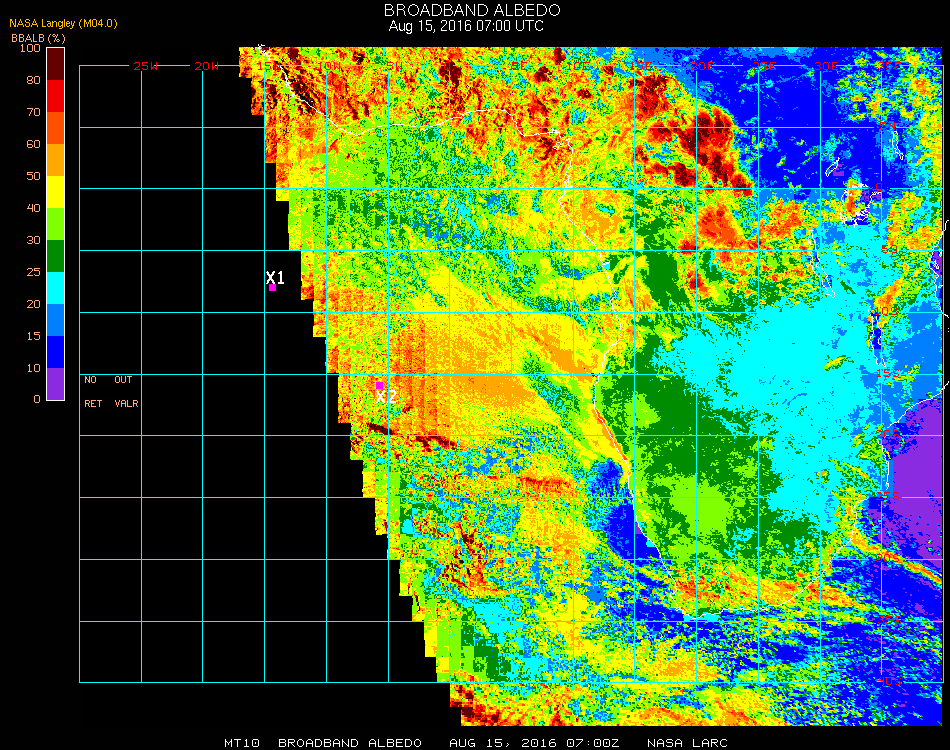Select the yellow 40-50 legend swatch
This screenshot has width=950, height=750.
coord(55,192)
